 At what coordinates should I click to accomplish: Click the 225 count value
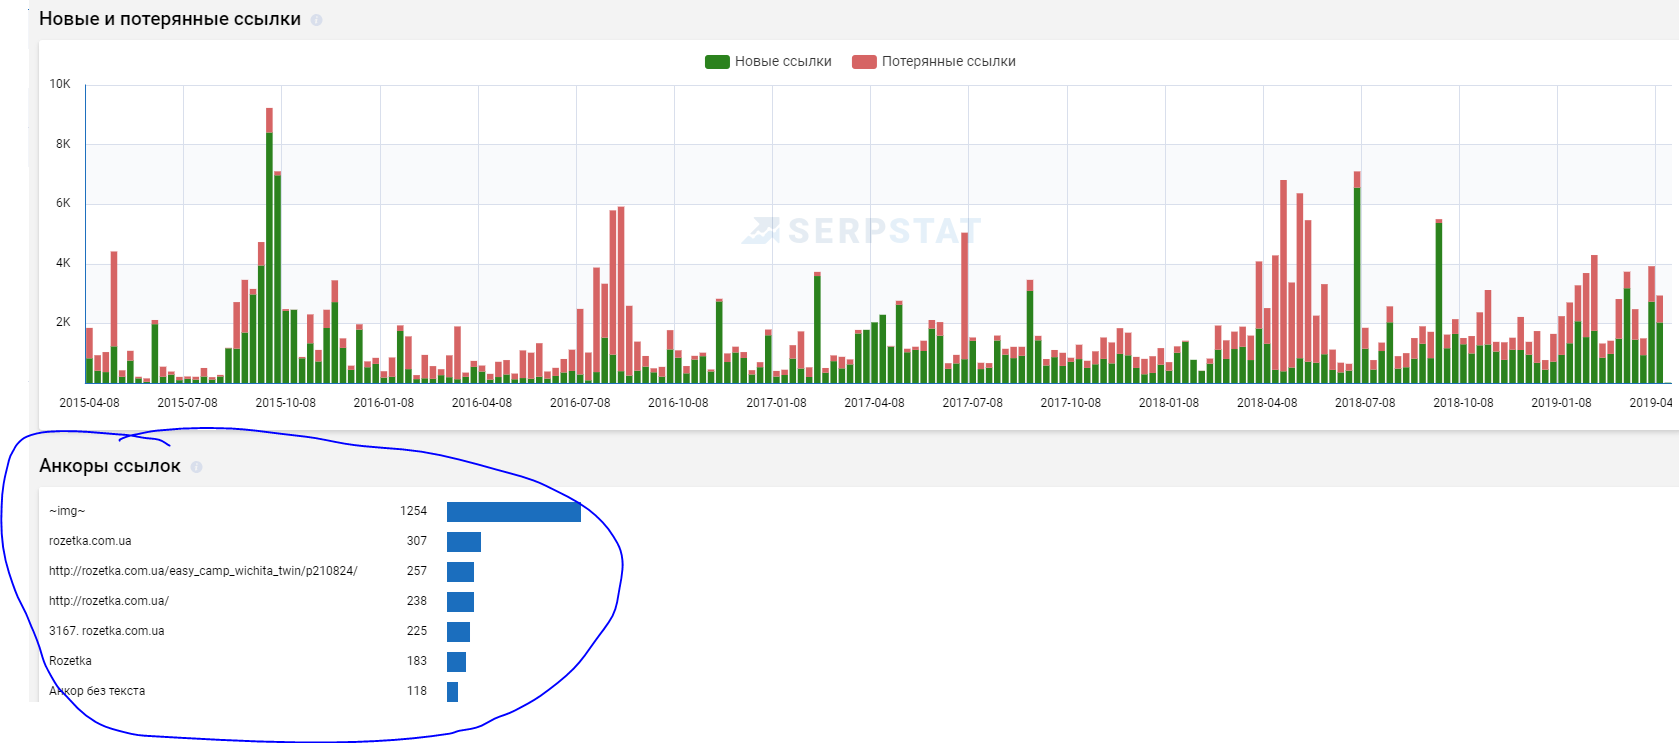pyautogui.click(x=417, y=631)
